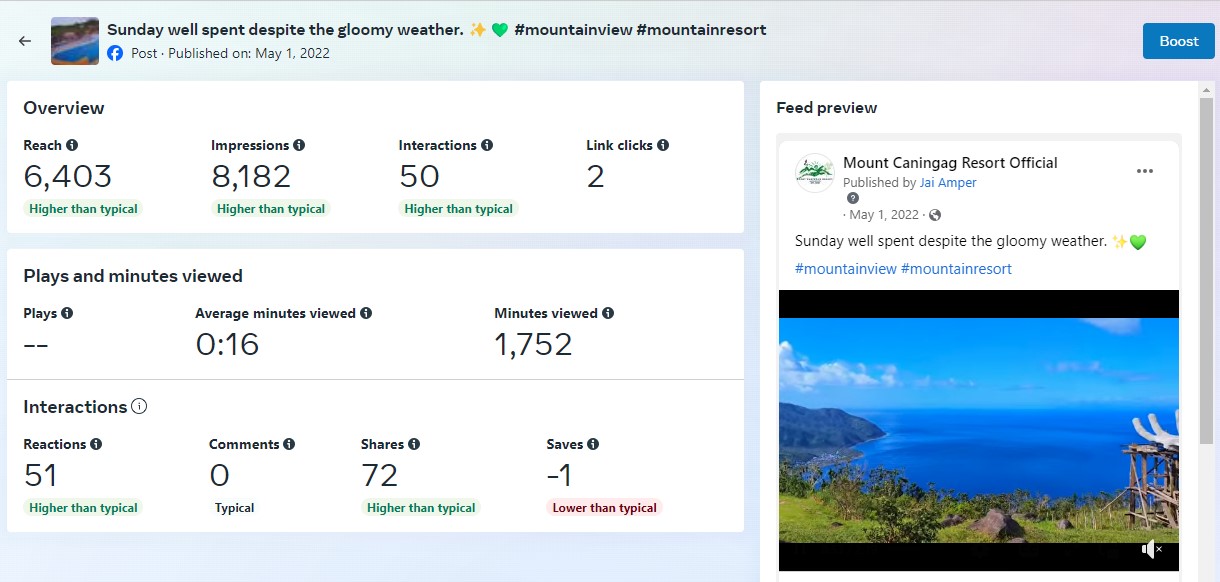Click the Mount Caningag Resort page logo
Screen dimensions: 1220x582
pos(815,172)
